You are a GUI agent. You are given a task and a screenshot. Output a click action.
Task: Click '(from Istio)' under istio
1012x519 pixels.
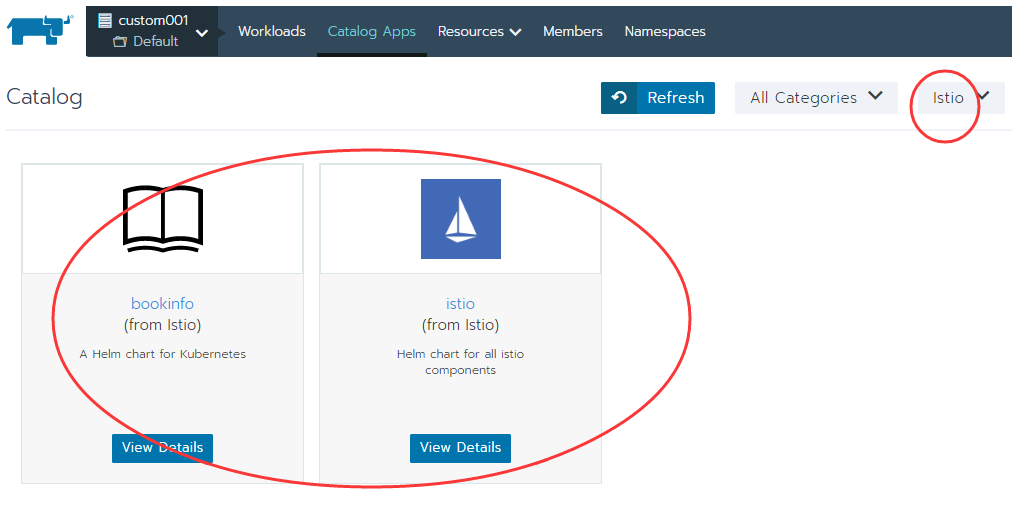[x=460, y=325]
